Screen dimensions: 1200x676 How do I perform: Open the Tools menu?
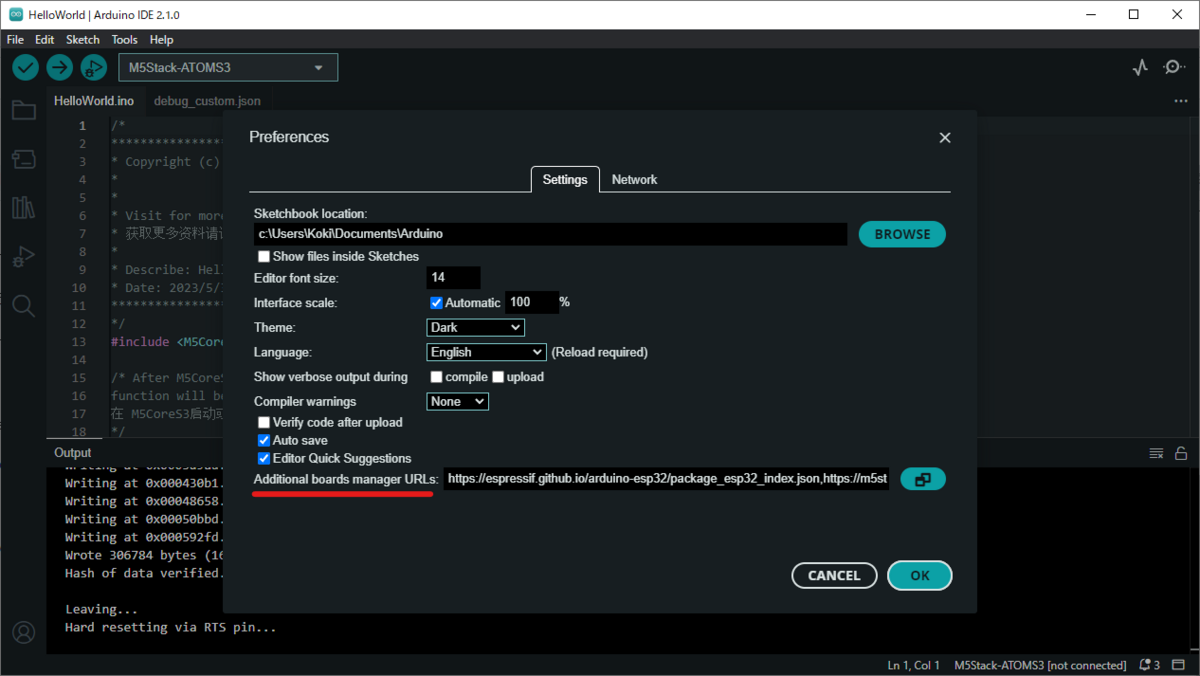(125, 40)
